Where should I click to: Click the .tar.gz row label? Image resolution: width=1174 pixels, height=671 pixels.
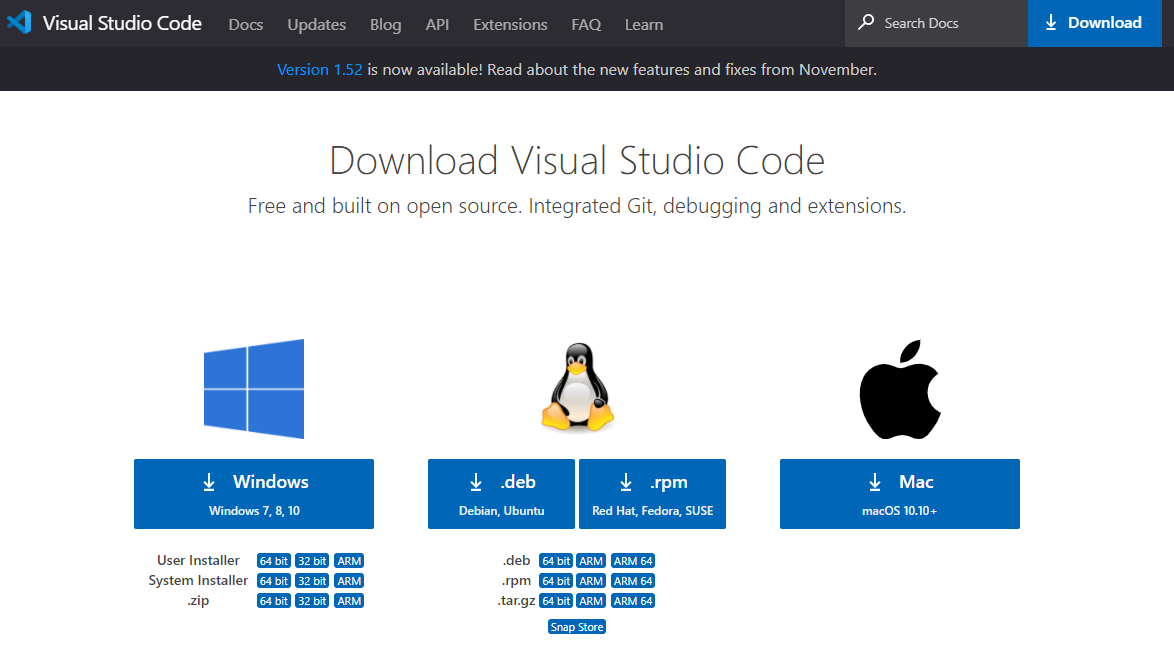pos(517,601)
